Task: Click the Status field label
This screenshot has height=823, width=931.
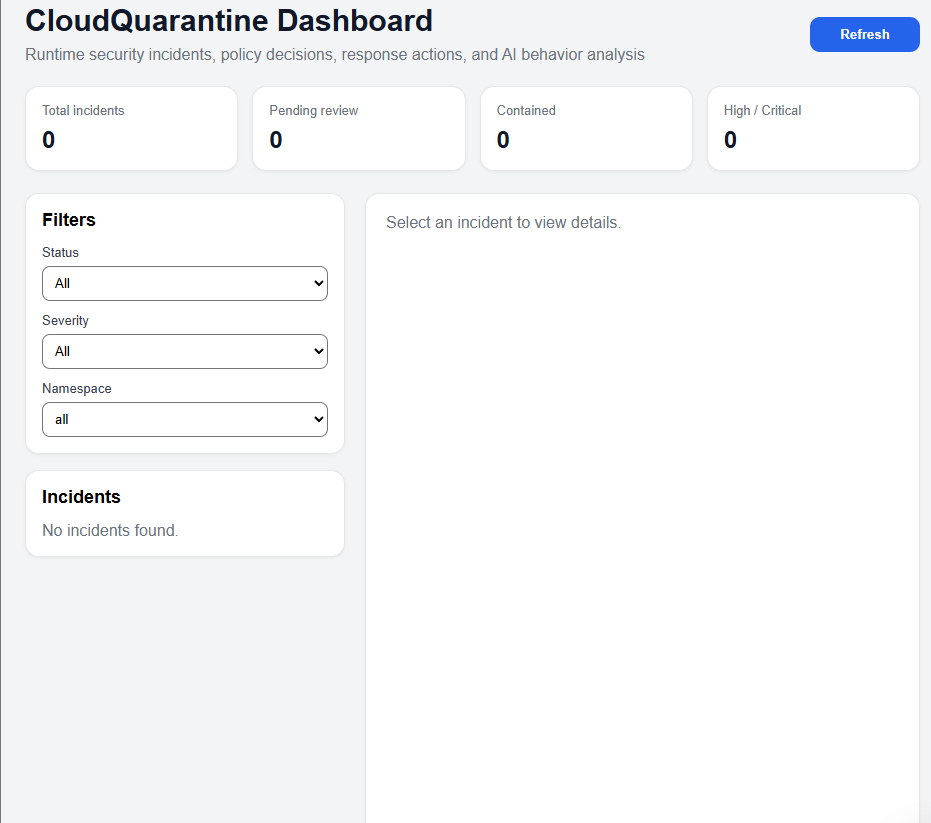Action: tap(60, 252)
